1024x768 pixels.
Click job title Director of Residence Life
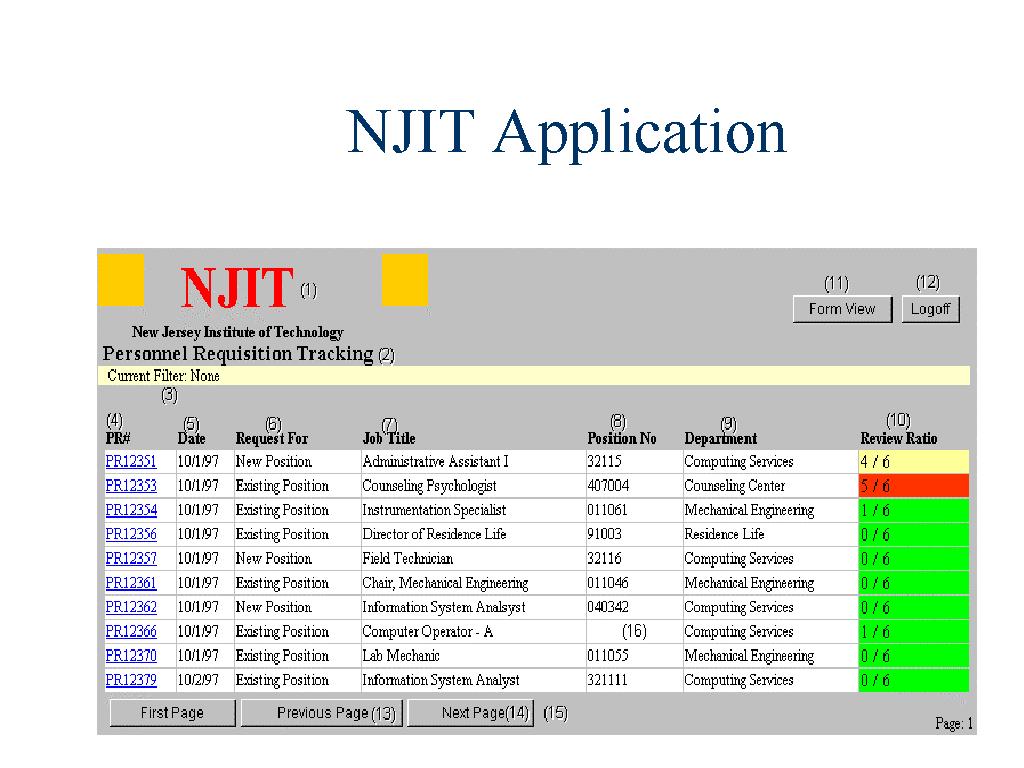(434, 534)
